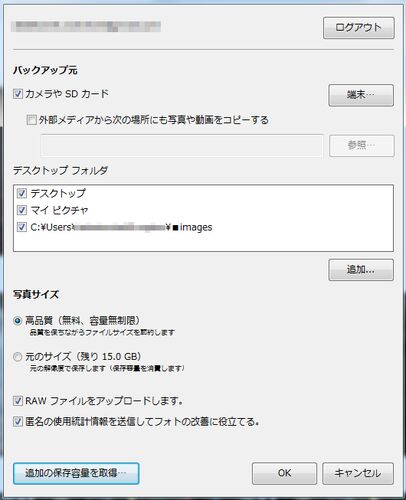Screen dimensions: 406x500
Task: Uncheck the C:¥Users images folder checkbox
Action: coord(22,227)
